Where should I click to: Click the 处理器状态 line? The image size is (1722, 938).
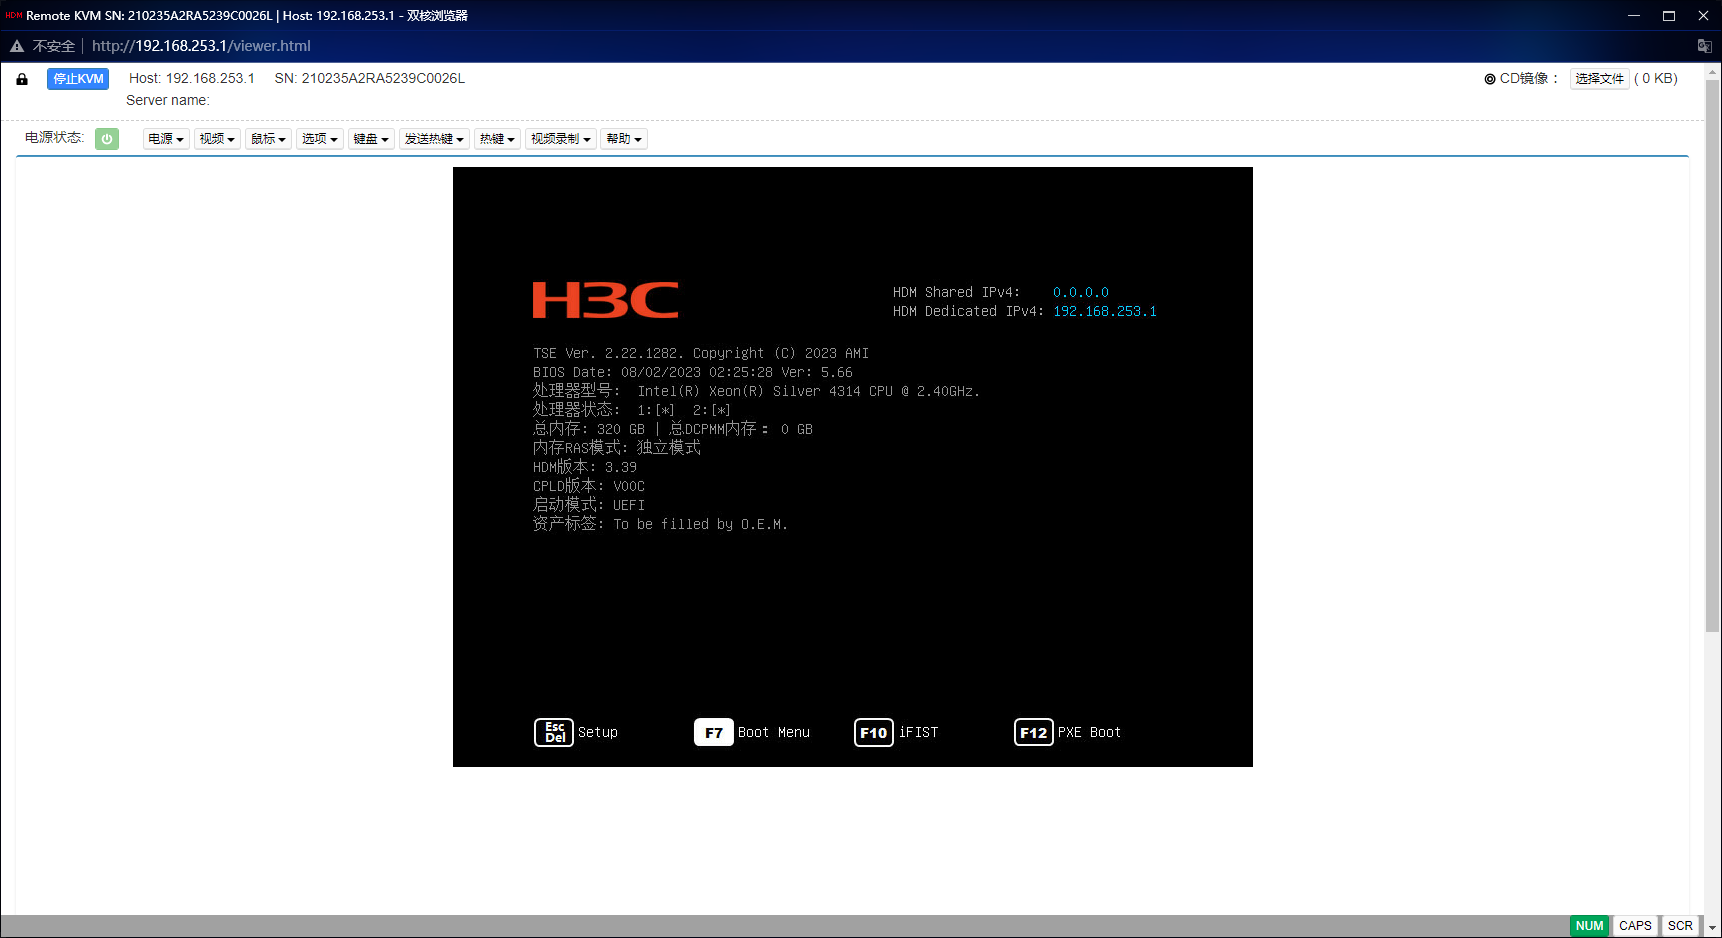click(x=632, y=410)
